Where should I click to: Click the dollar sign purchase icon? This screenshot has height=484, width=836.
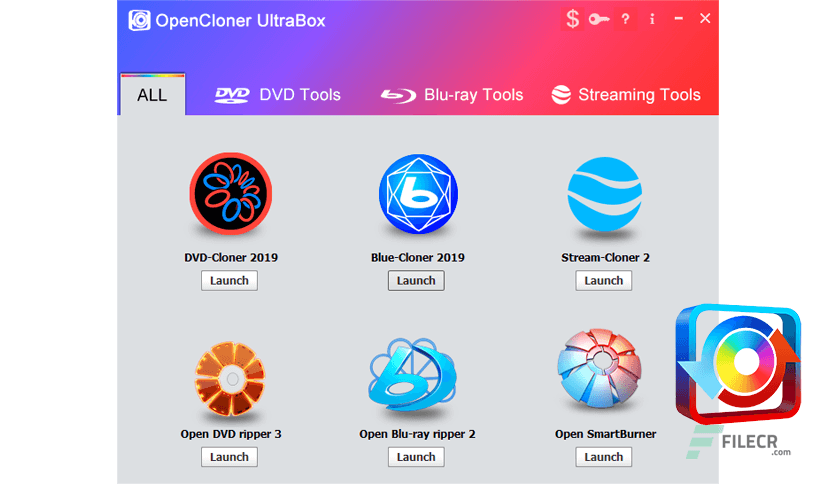[573, 19]
